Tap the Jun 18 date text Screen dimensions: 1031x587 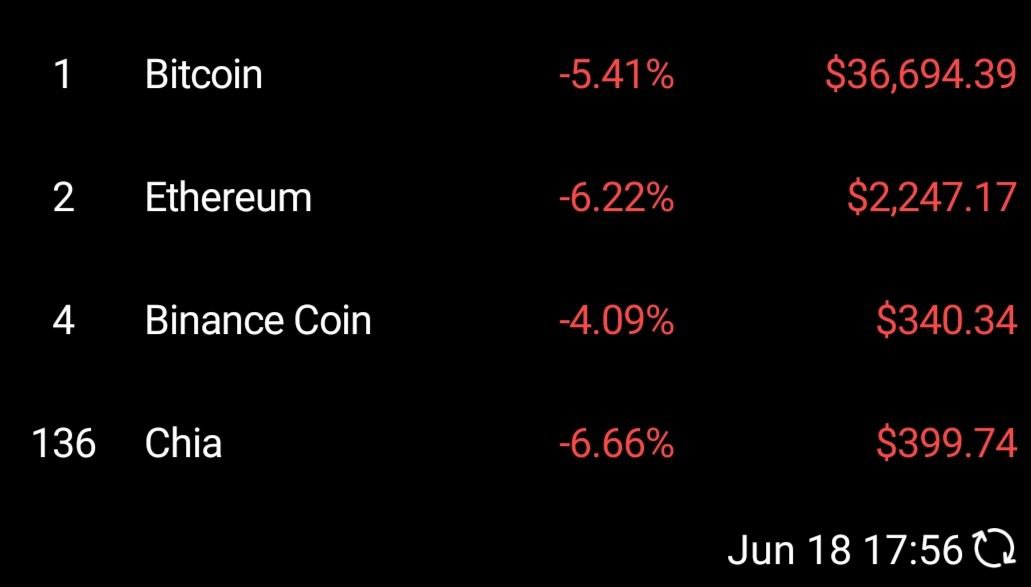click(790, 549)
